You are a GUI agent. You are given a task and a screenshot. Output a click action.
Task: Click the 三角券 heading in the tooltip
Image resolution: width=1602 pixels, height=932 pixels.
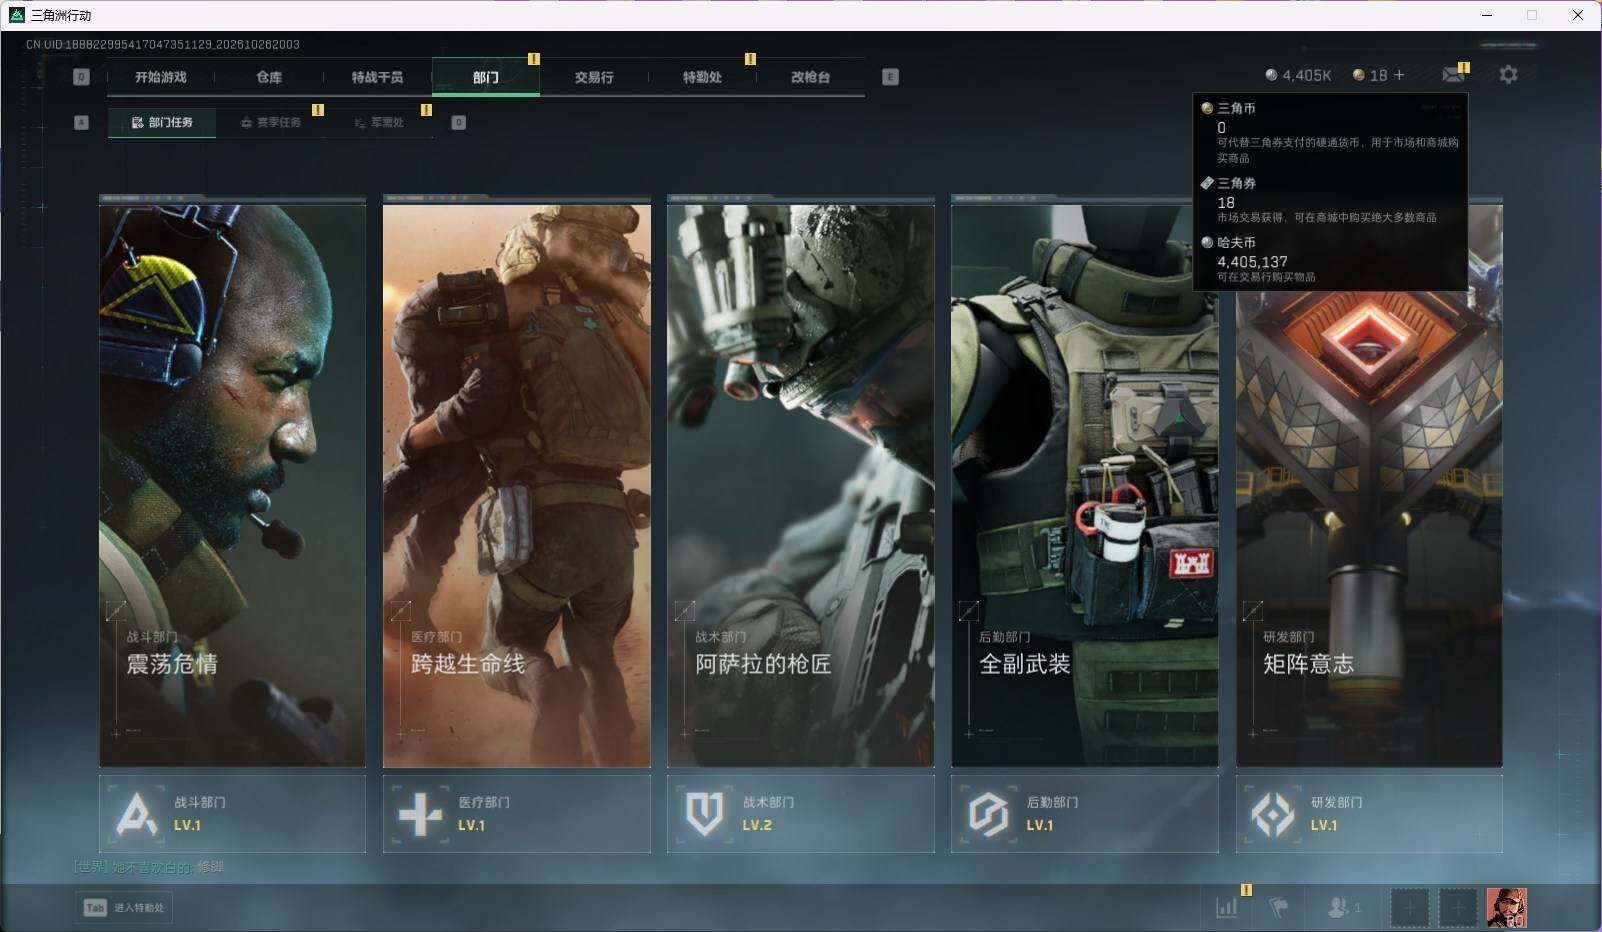tap(1236, 183)
